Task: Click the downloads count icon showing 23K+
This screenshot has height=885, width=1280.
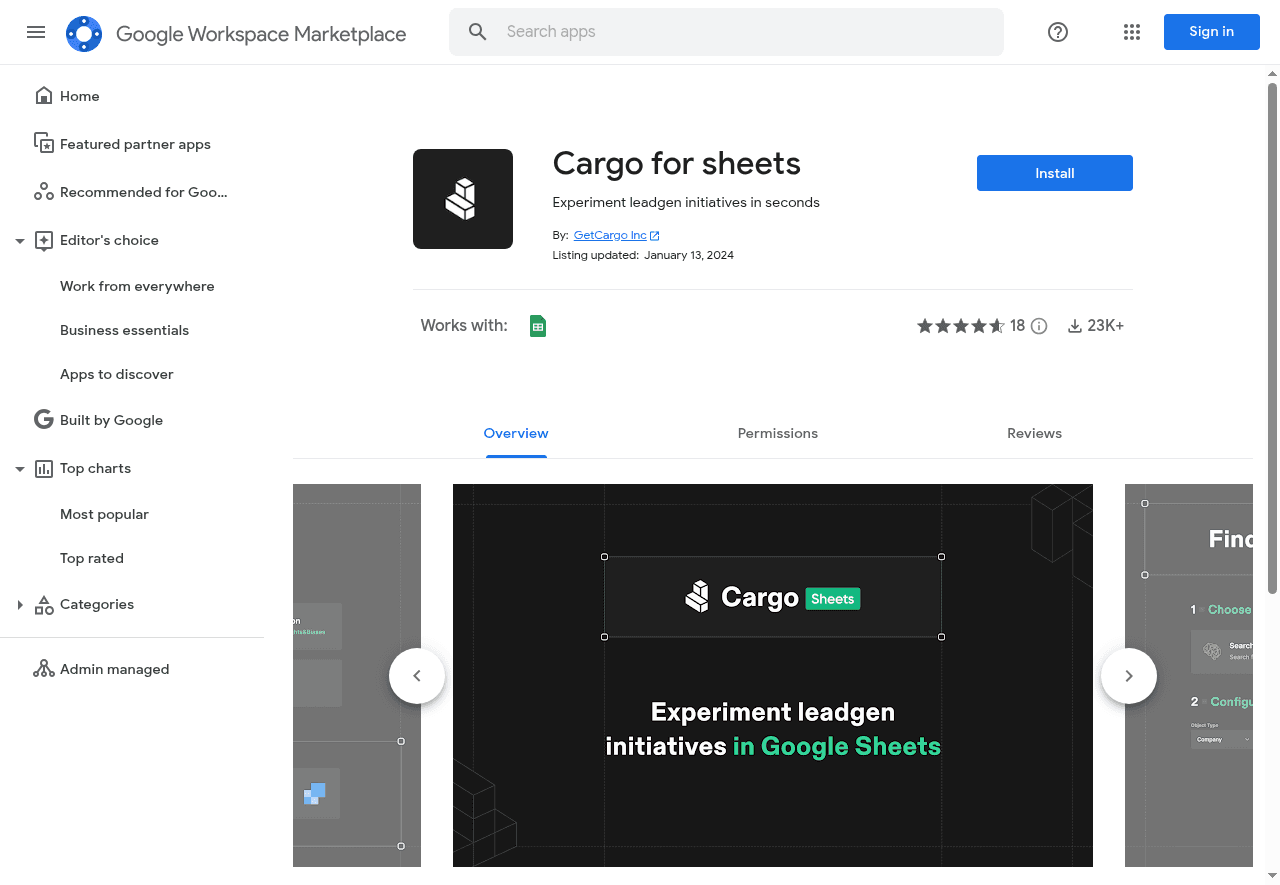Action: coord(1074,325)
